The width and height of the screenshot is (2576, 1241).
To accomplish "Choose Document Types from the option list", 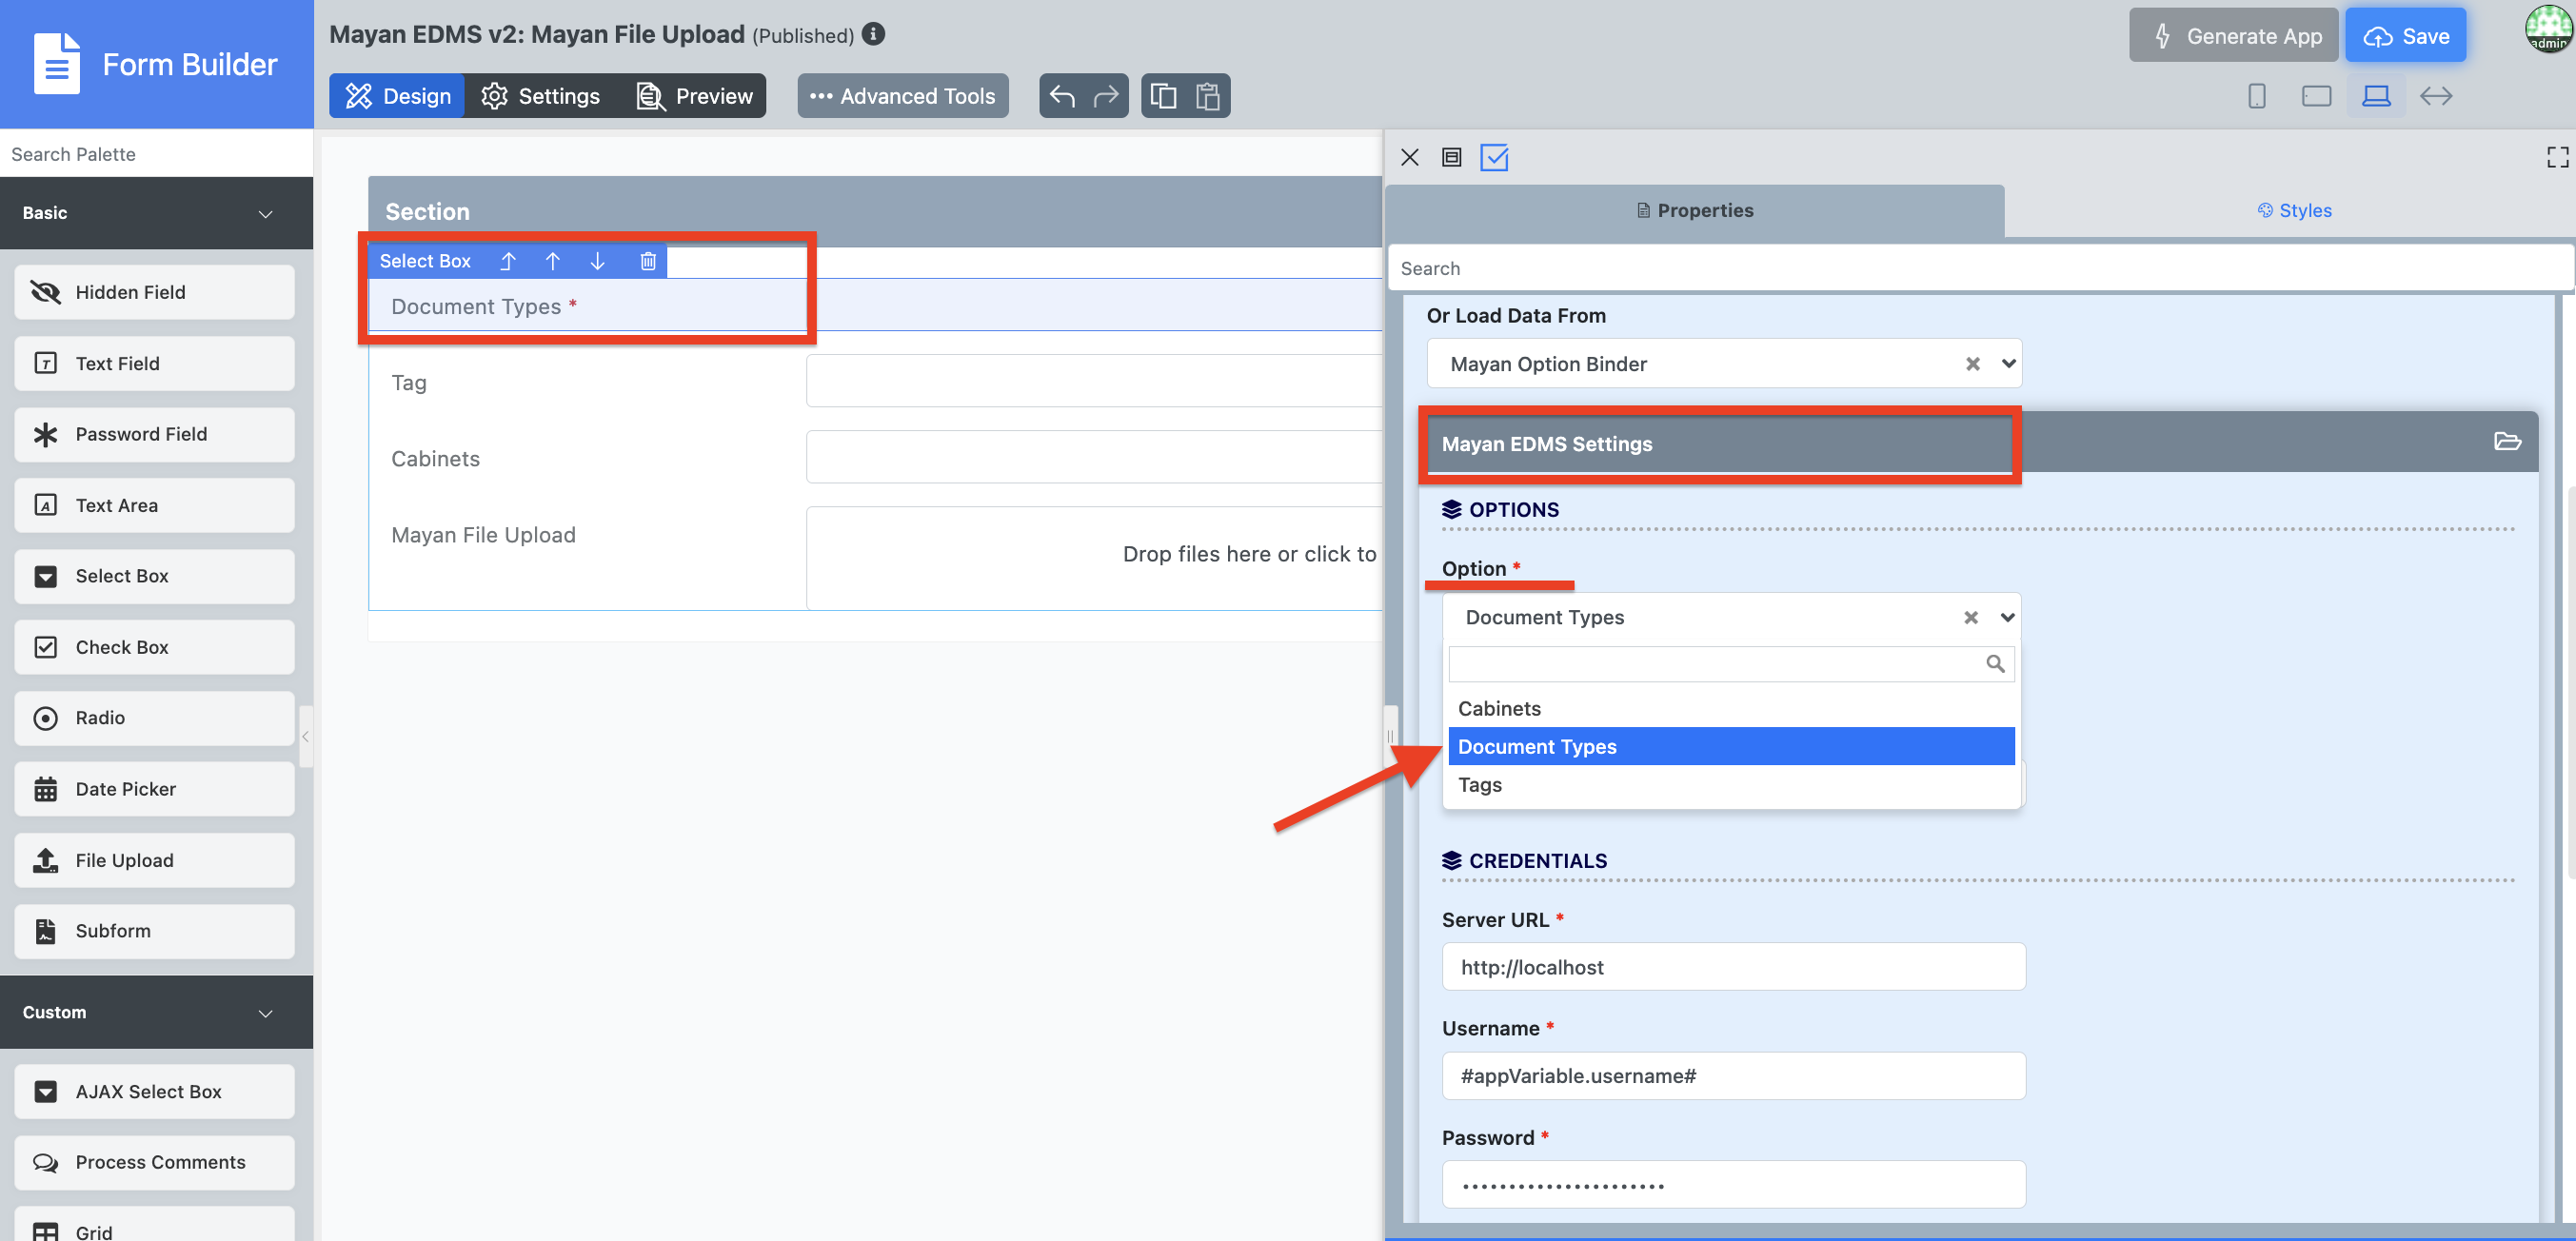I will [1731, 747].
